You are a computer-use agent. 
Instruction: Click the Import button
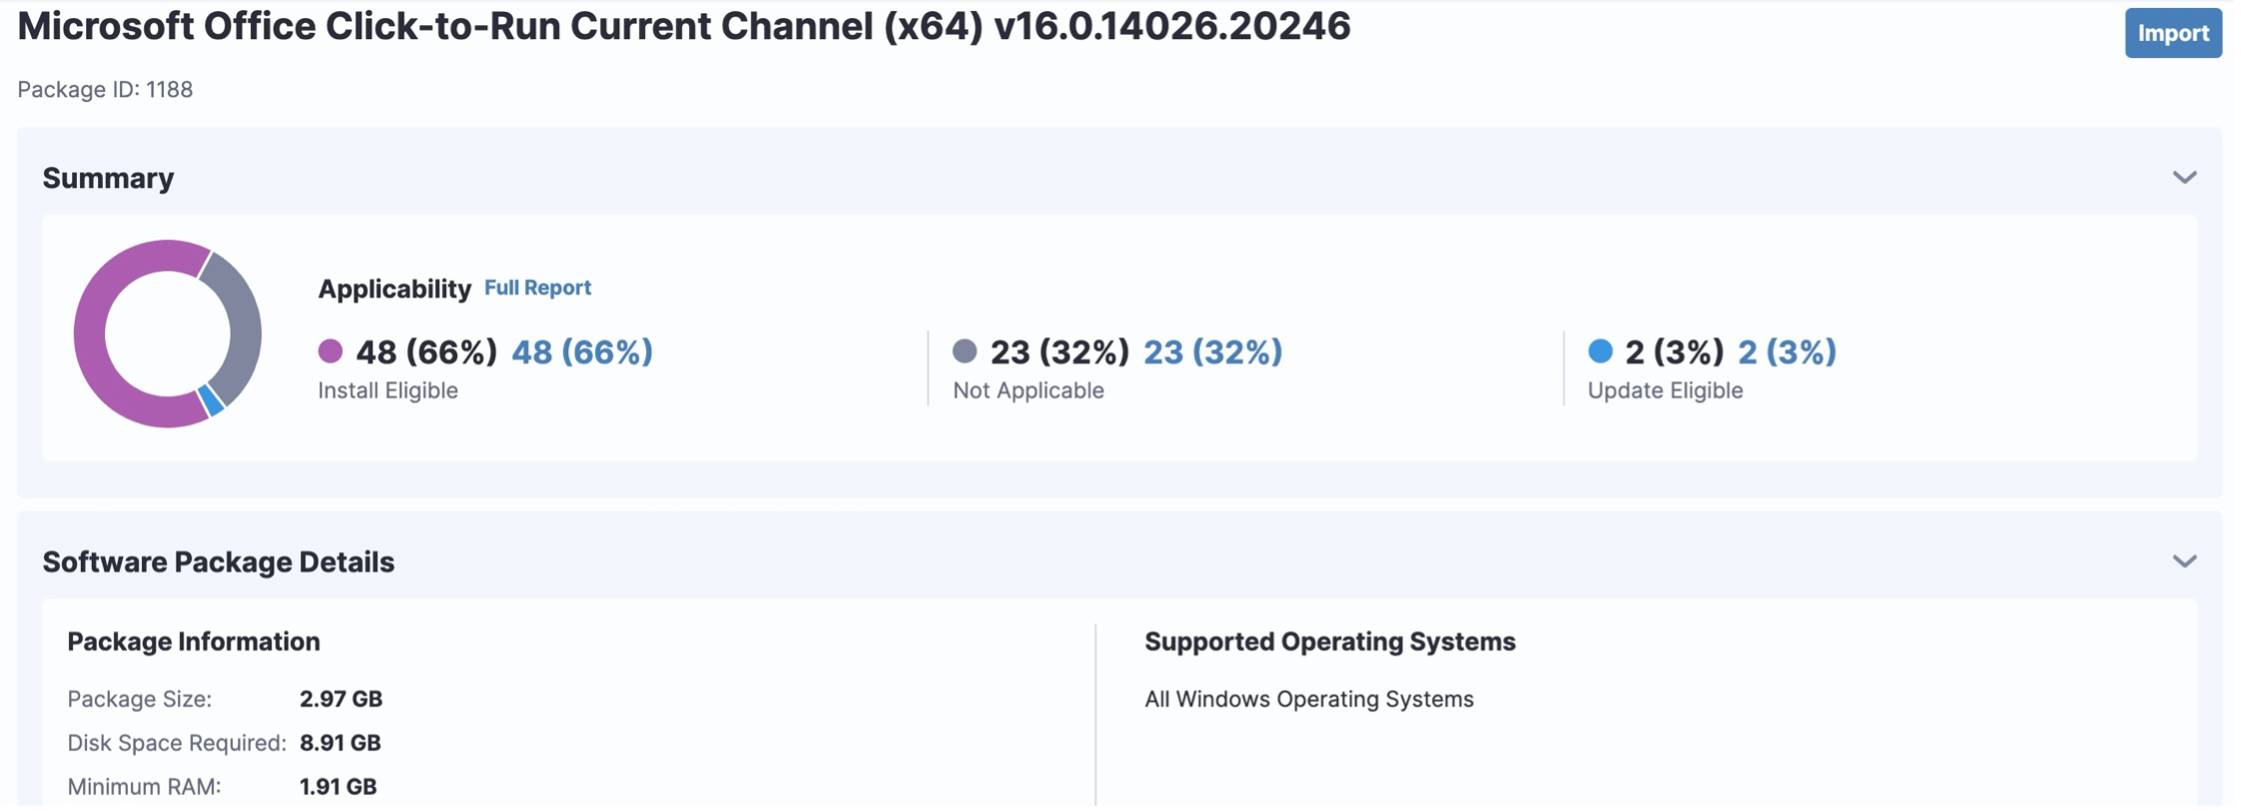[2172, 33]
